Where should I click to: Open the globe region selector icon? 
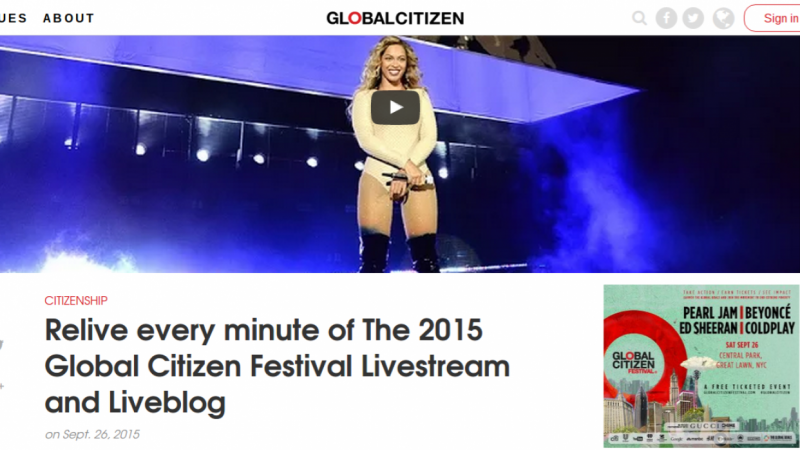(x=723, y=18)
